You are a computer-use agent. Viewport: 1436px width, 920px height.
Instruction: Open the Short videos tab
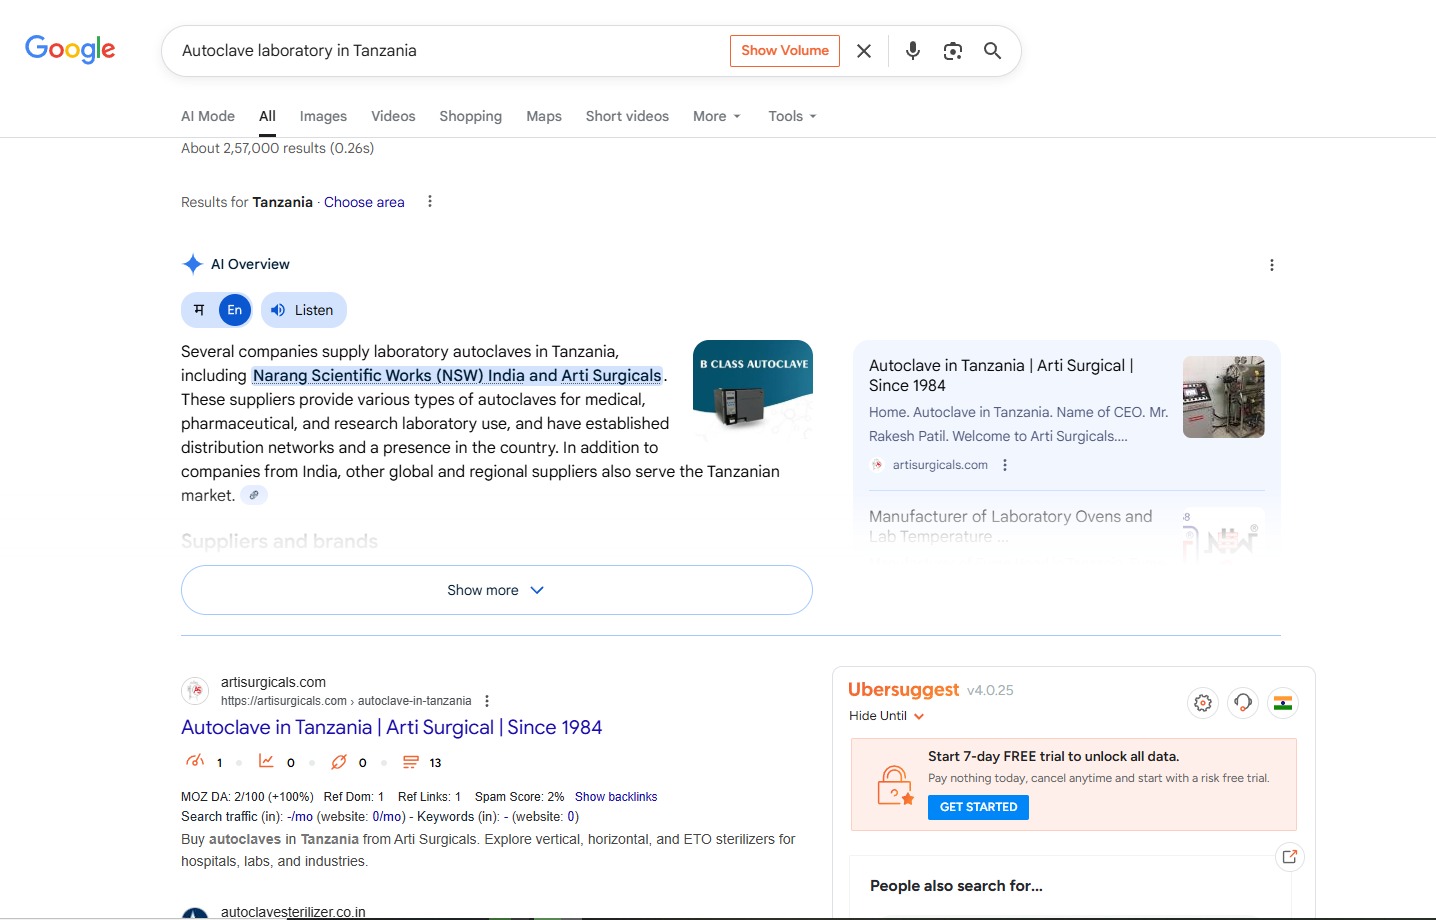tap(627, 116)
